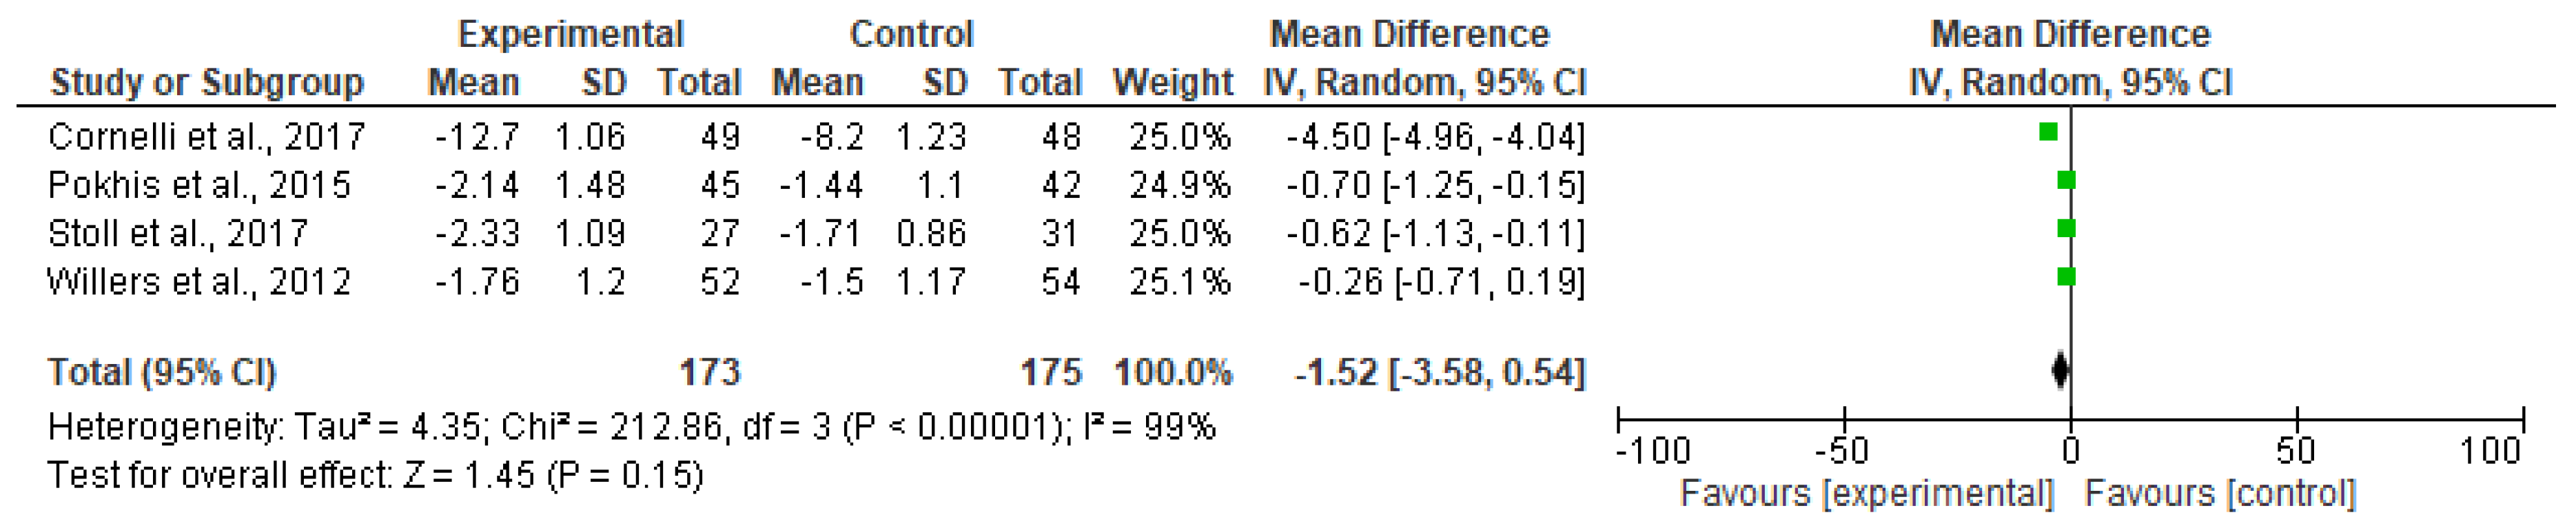
Task: Select the Total (95% CI) row label
Action: pos(162,372)
